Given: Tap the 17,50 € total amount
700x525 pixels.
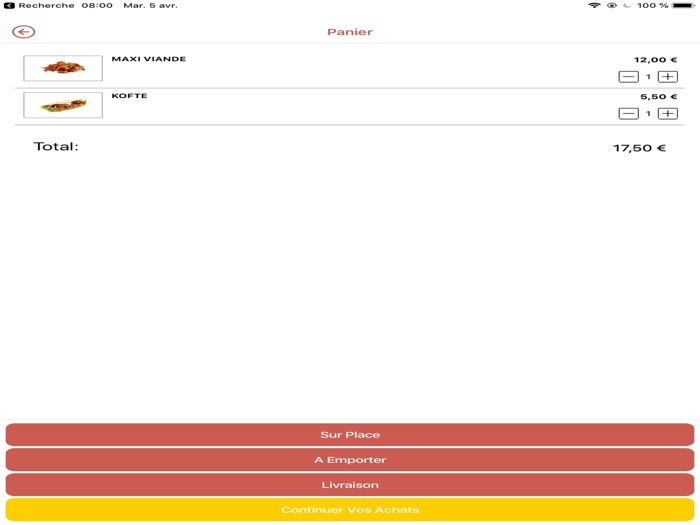Looking at the screenshot, I should coord(639,148).
